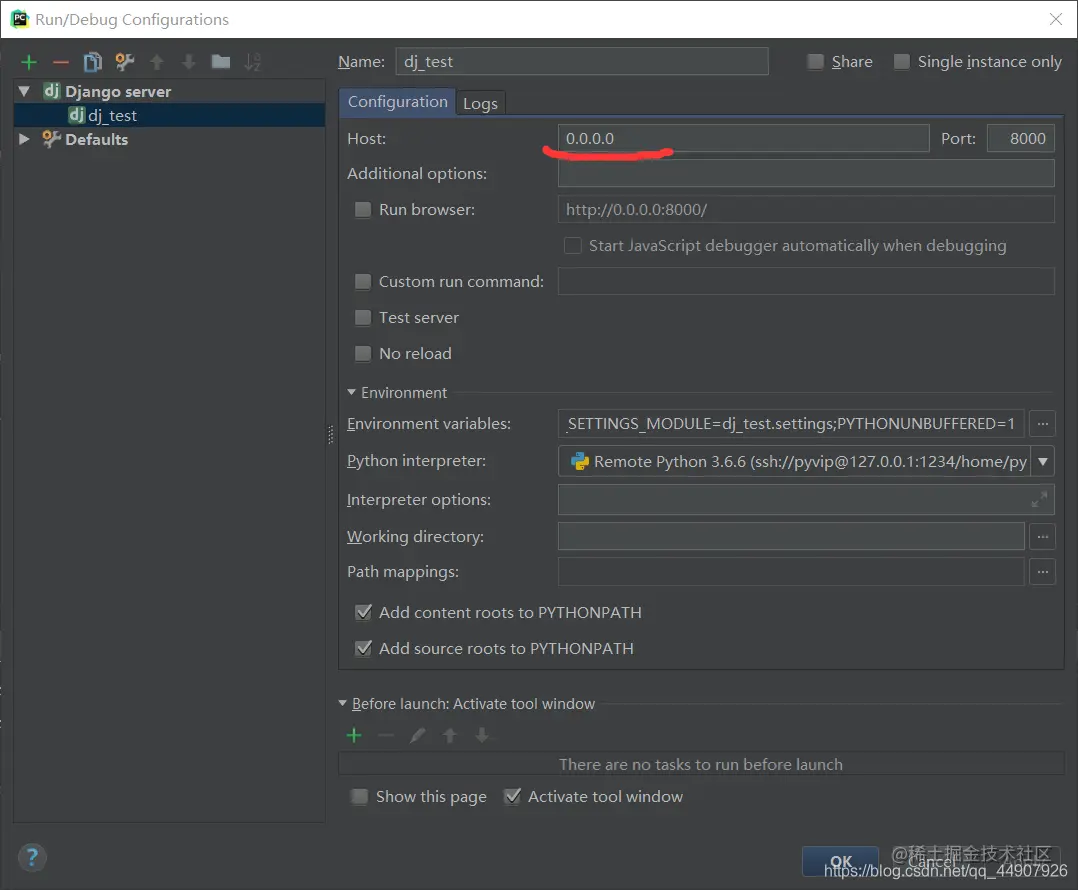The height and width of the screenshot is (890, 1078).
Task: Open the environment variables editor button
Action: (1042, 423)
